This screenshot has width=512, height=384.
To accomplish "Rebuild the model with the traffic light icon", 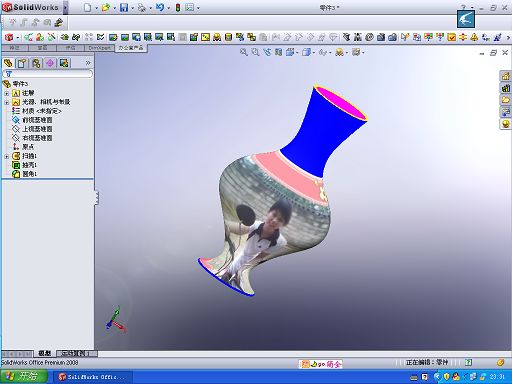I will click(178, 7).
